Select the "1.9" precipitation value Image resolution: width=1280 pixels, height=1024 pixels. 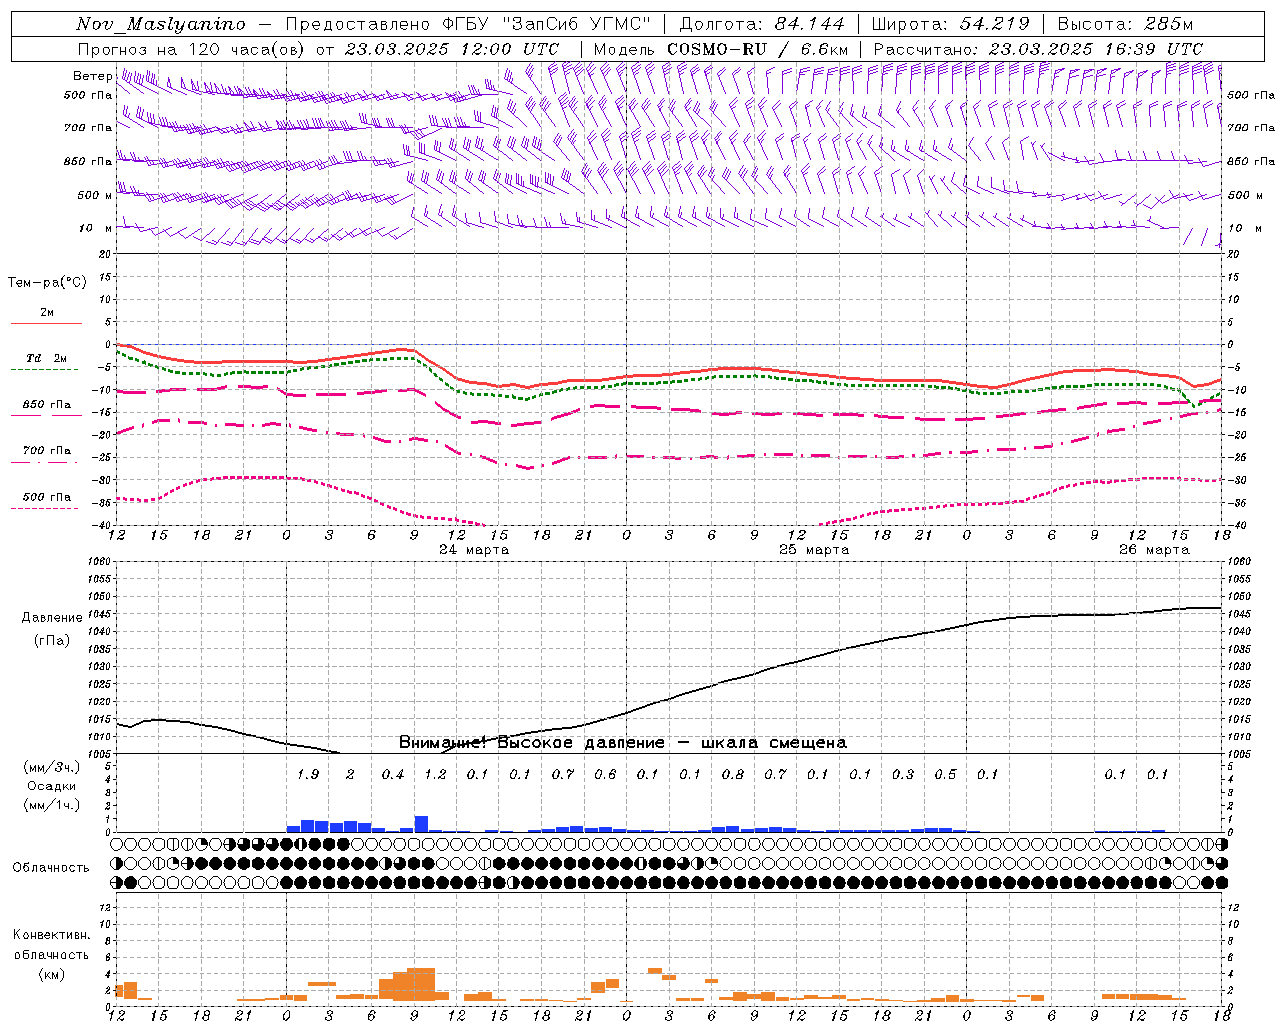308,774
